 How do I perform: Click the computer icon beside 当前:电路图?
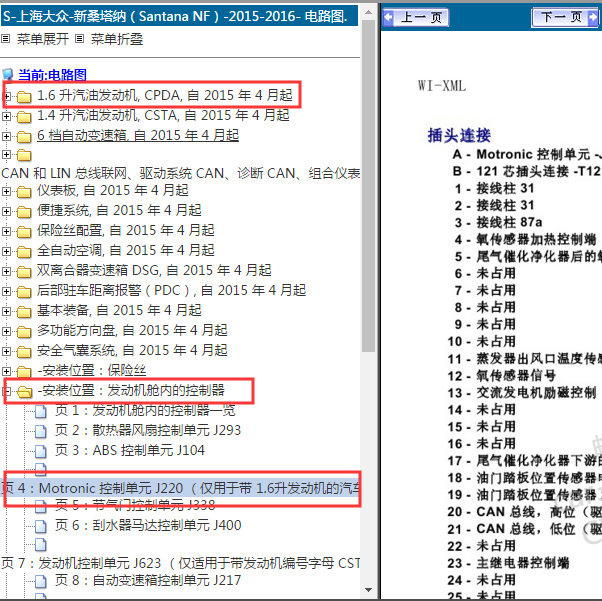8,75
